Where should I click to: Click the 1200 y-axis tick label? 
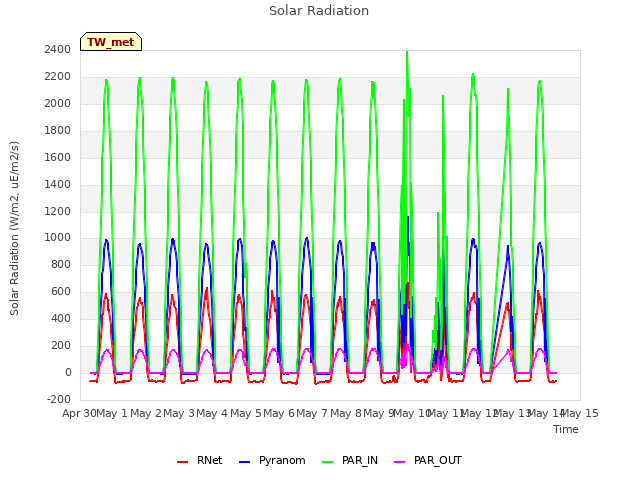click(x=58, y=211)
